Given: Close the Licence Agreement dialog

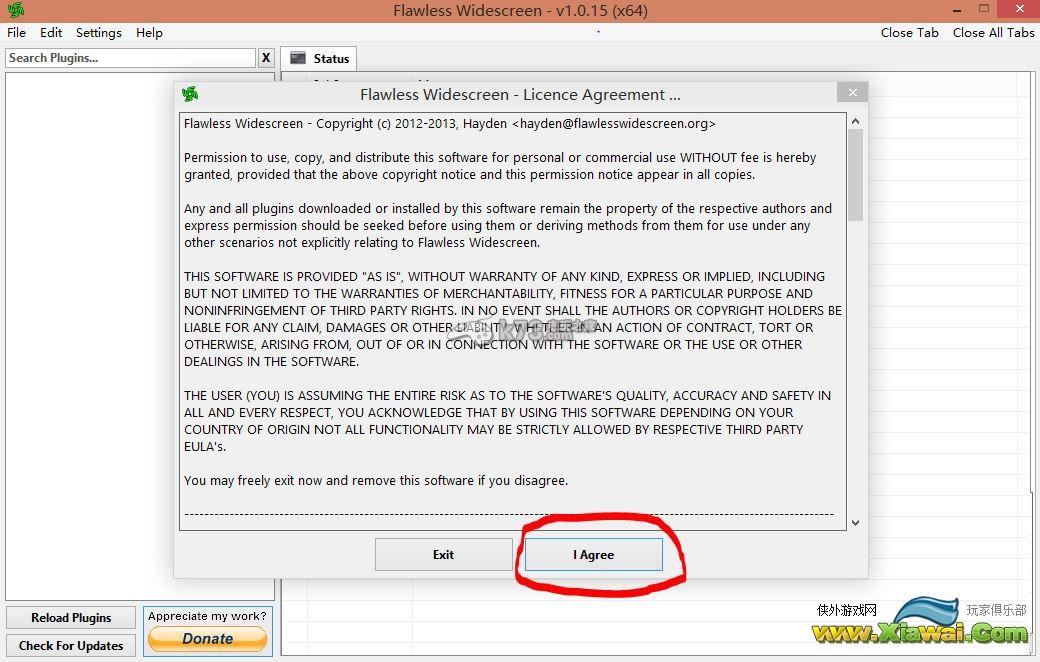Looking at the screenshot, I should click(853, 93).
